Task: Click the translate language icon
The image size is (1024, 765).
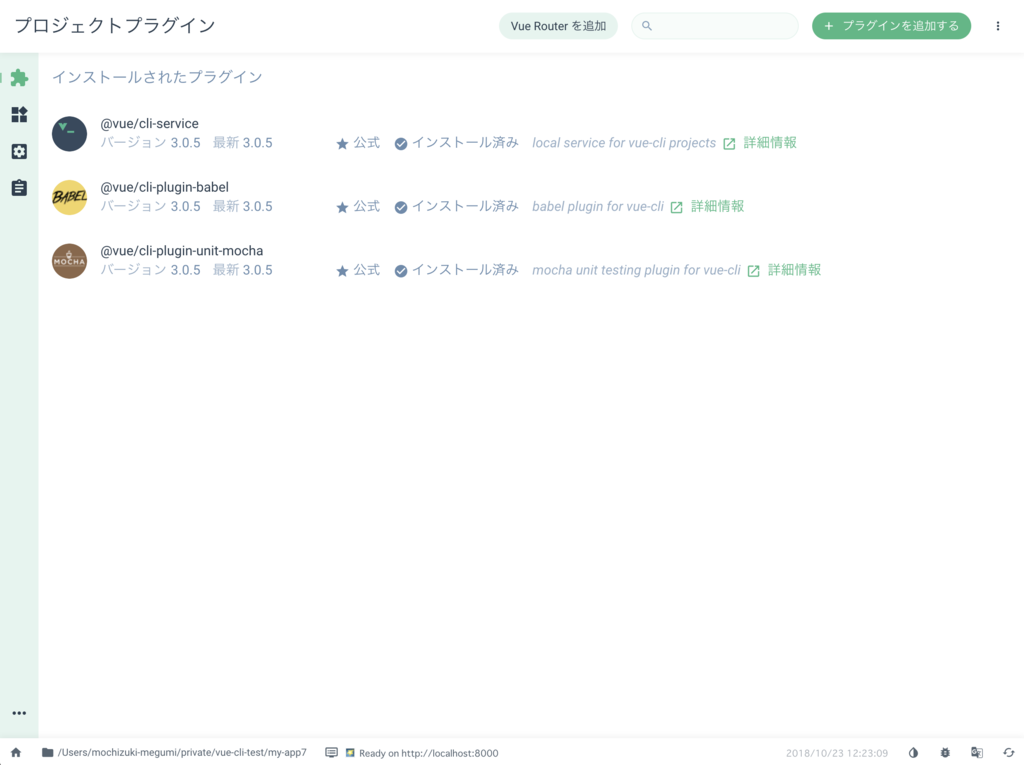Action: point(977,753)
